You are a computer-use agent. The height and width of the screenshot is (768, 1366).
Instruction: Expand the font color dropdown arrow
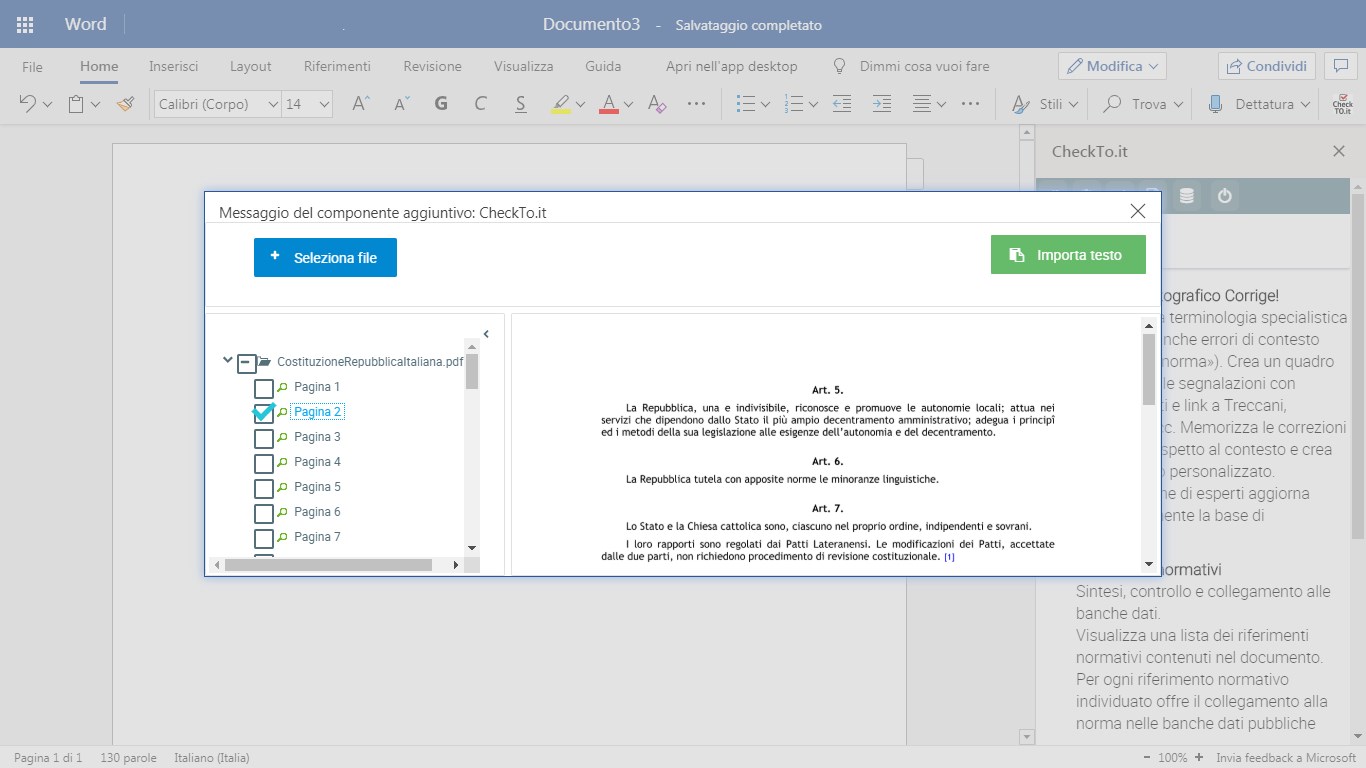(x=628, y=104)
